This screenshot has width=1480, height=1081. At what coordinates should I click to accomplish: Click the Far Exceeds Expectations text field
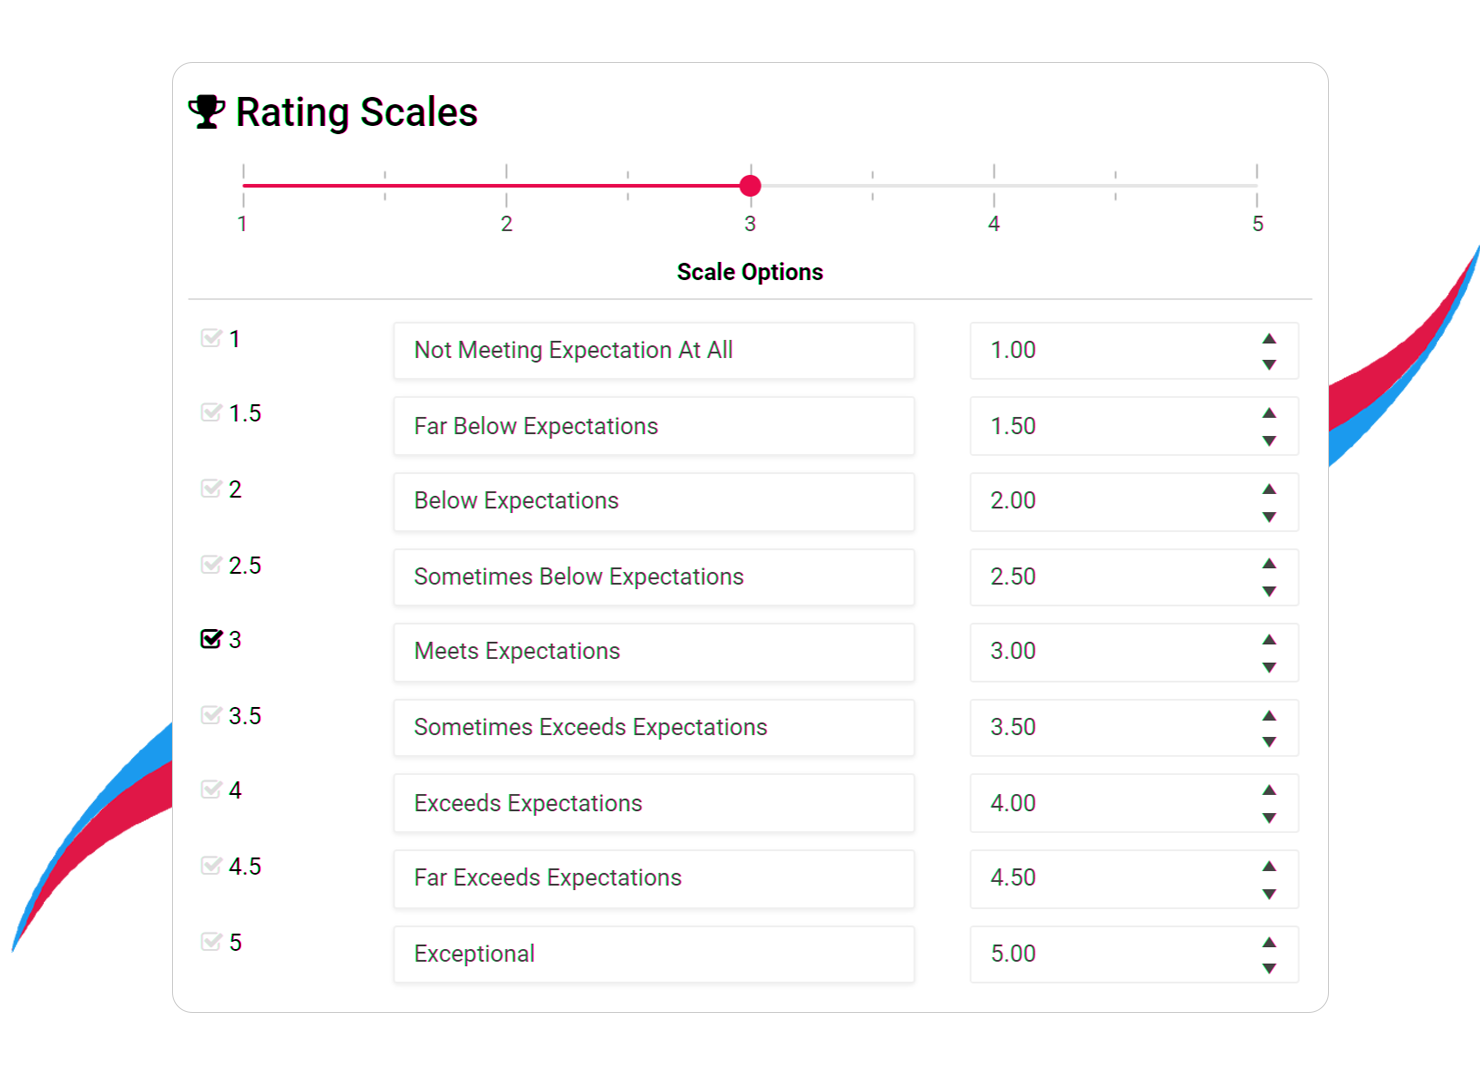click(654, 878)
